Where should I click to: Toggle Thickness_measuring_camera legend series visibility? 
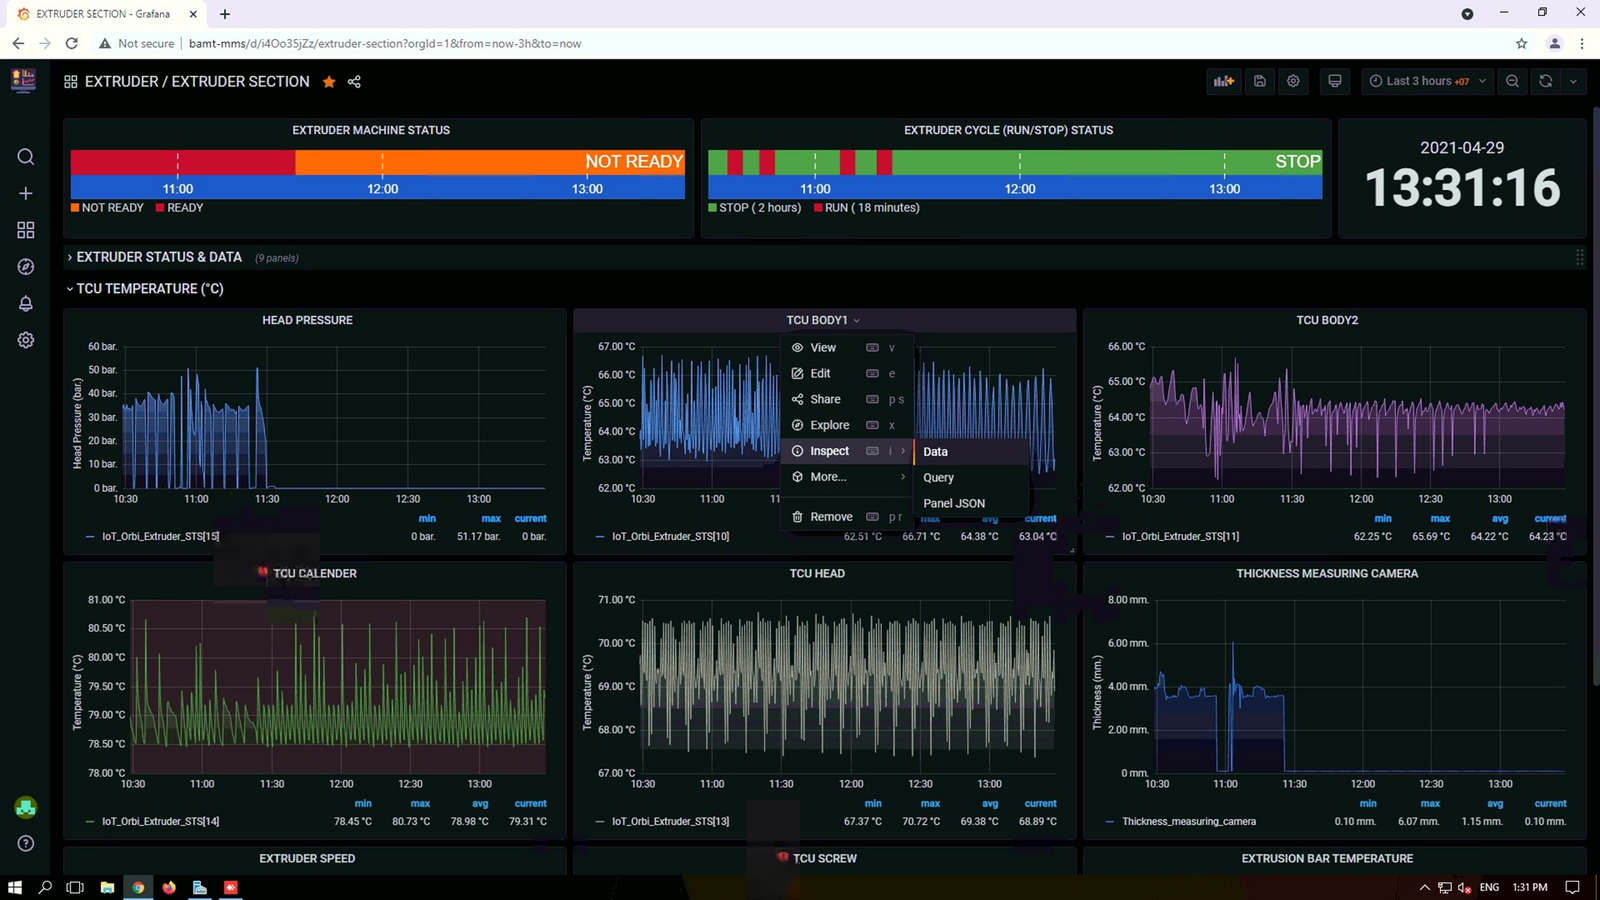1188,821
